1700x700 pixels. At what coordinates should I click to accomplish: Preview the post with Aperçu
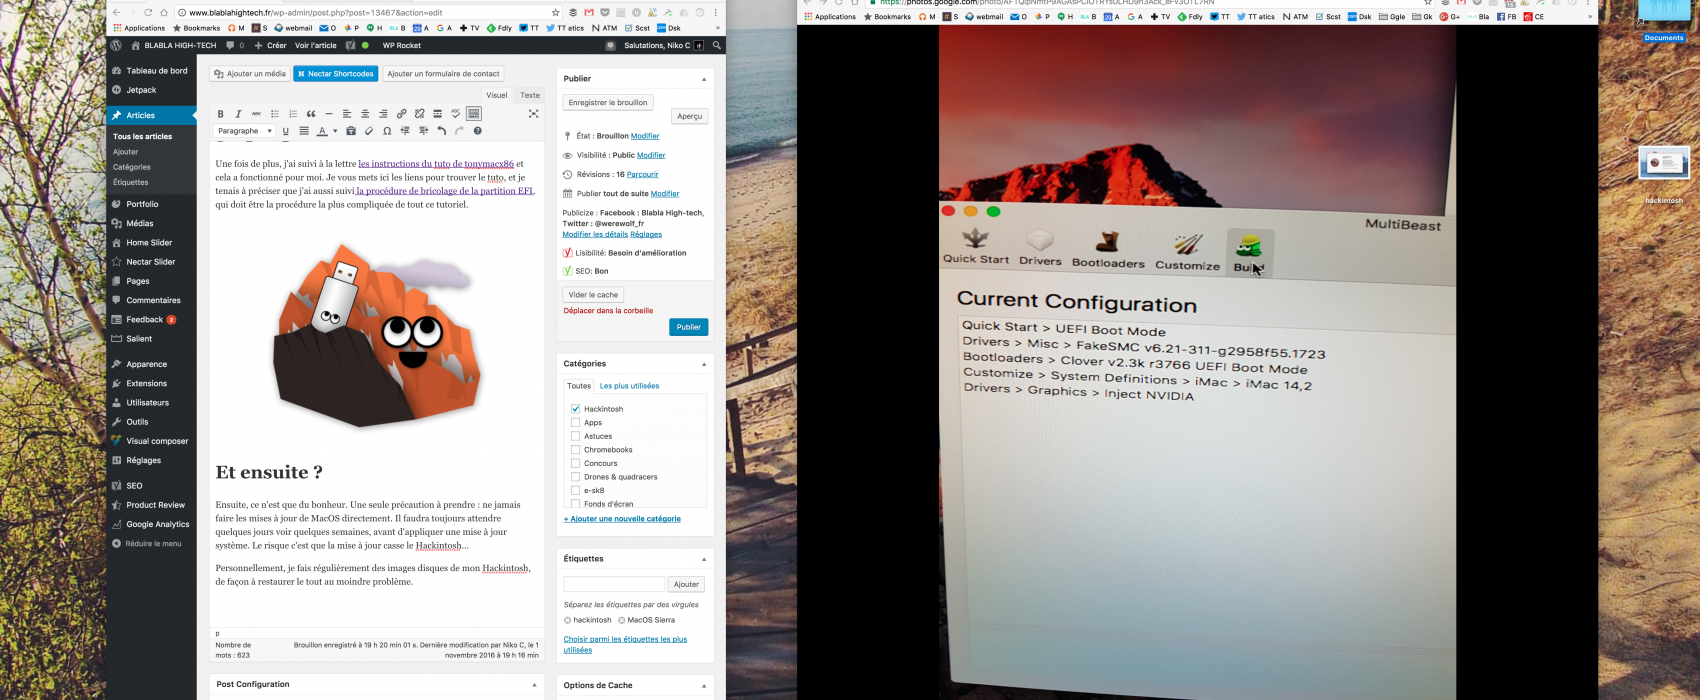pos(690,116)
